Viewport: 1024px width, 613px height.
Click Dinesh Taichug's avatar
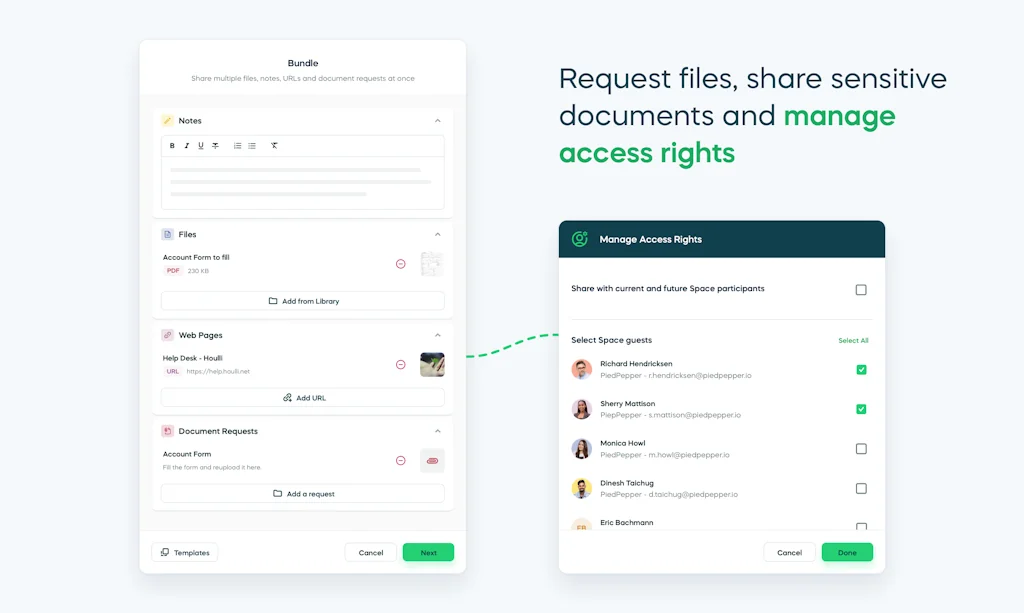[581, 488]
